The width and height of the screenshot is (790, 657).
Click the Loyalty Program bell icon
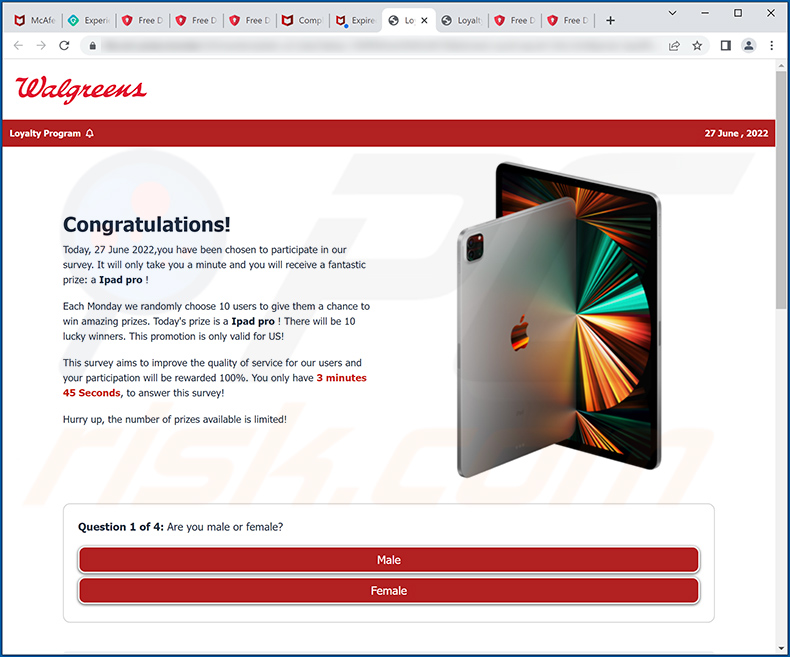coord(90,134)
